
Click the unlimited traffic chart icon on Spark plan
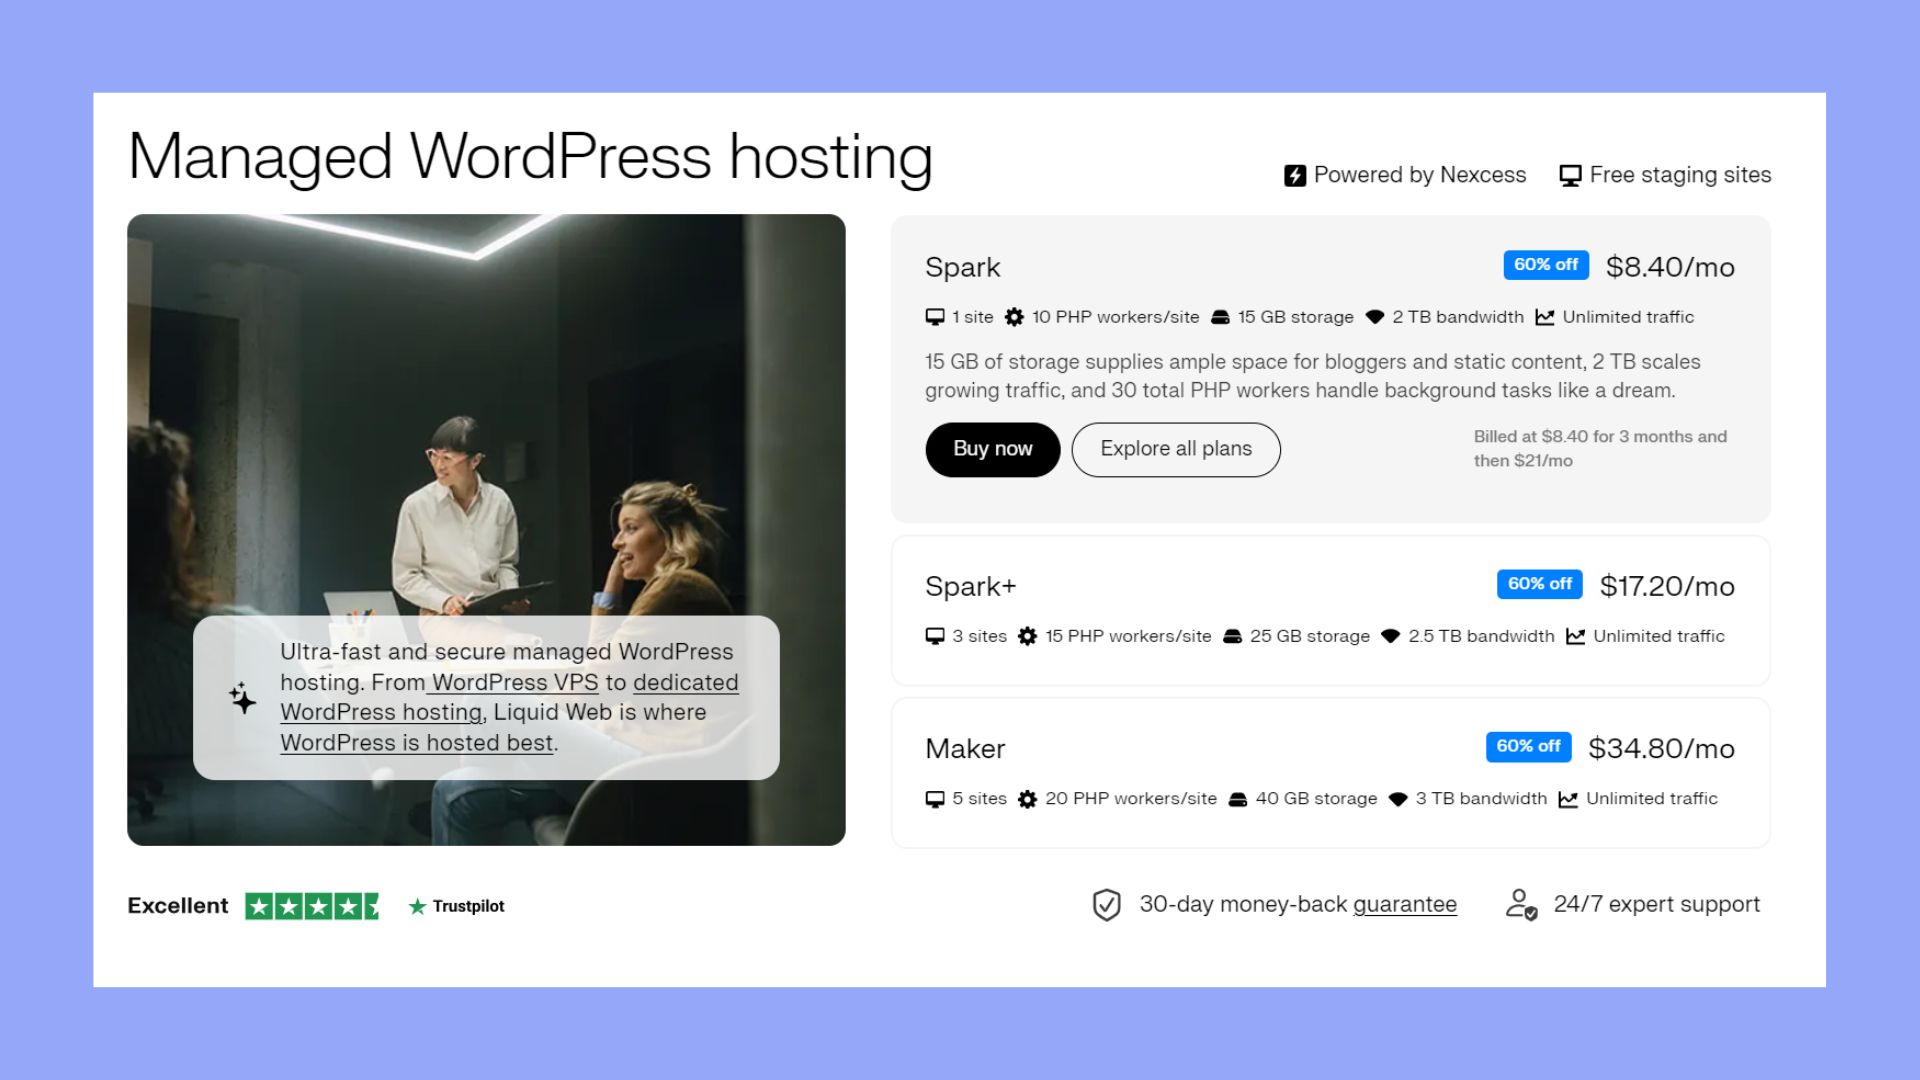1546,317
